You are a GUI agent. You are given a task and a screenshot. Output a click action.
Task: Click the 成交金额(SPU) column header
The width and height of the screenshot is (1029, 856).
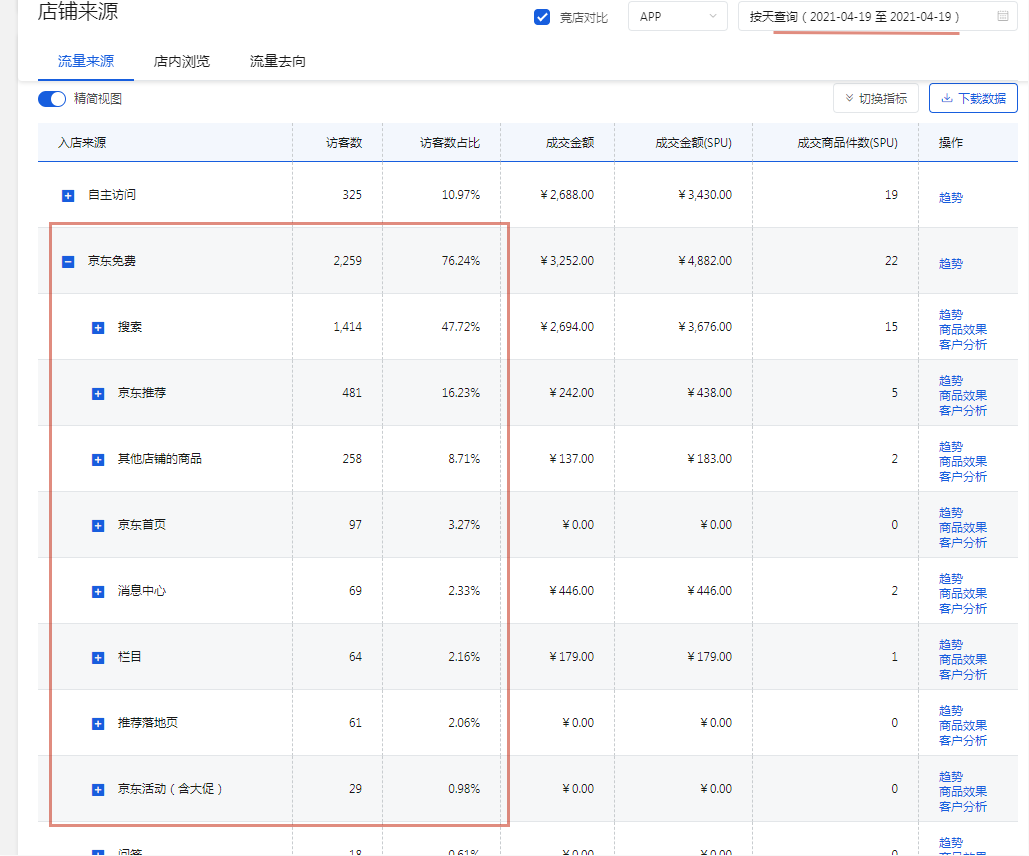pos(694,142)
